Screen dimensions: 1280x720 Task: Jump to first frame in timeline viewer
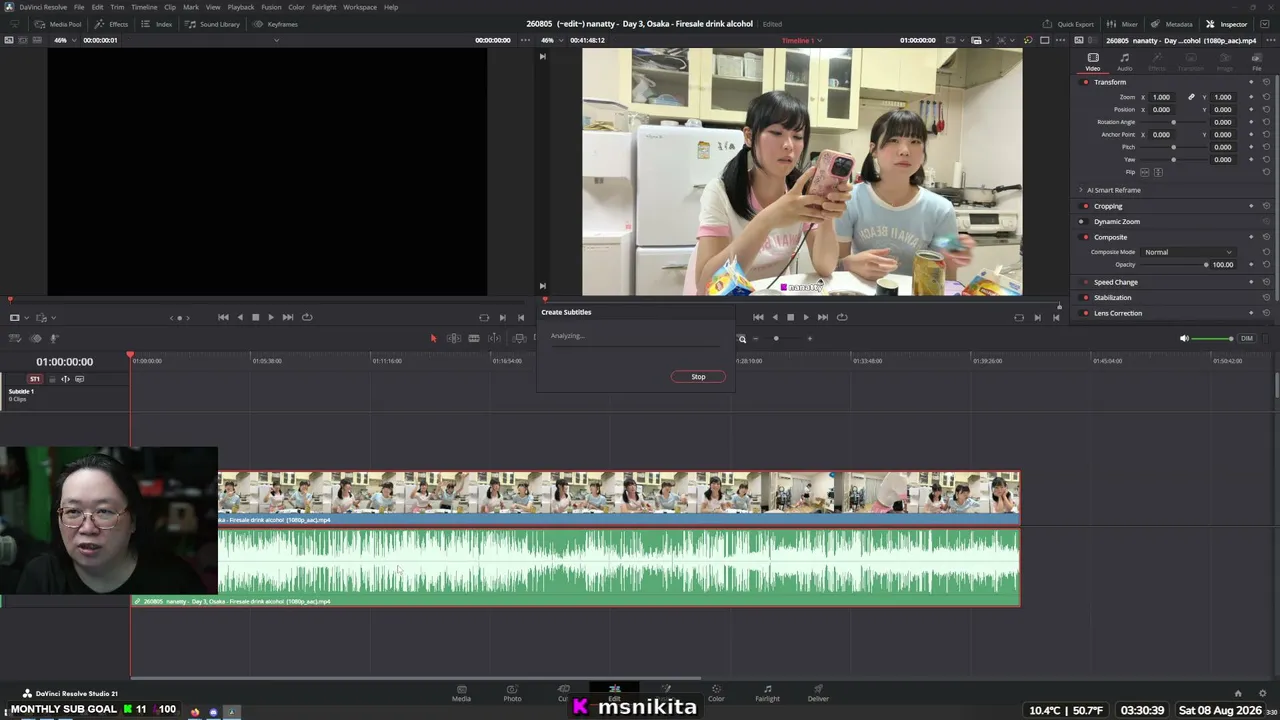[758, 317]
